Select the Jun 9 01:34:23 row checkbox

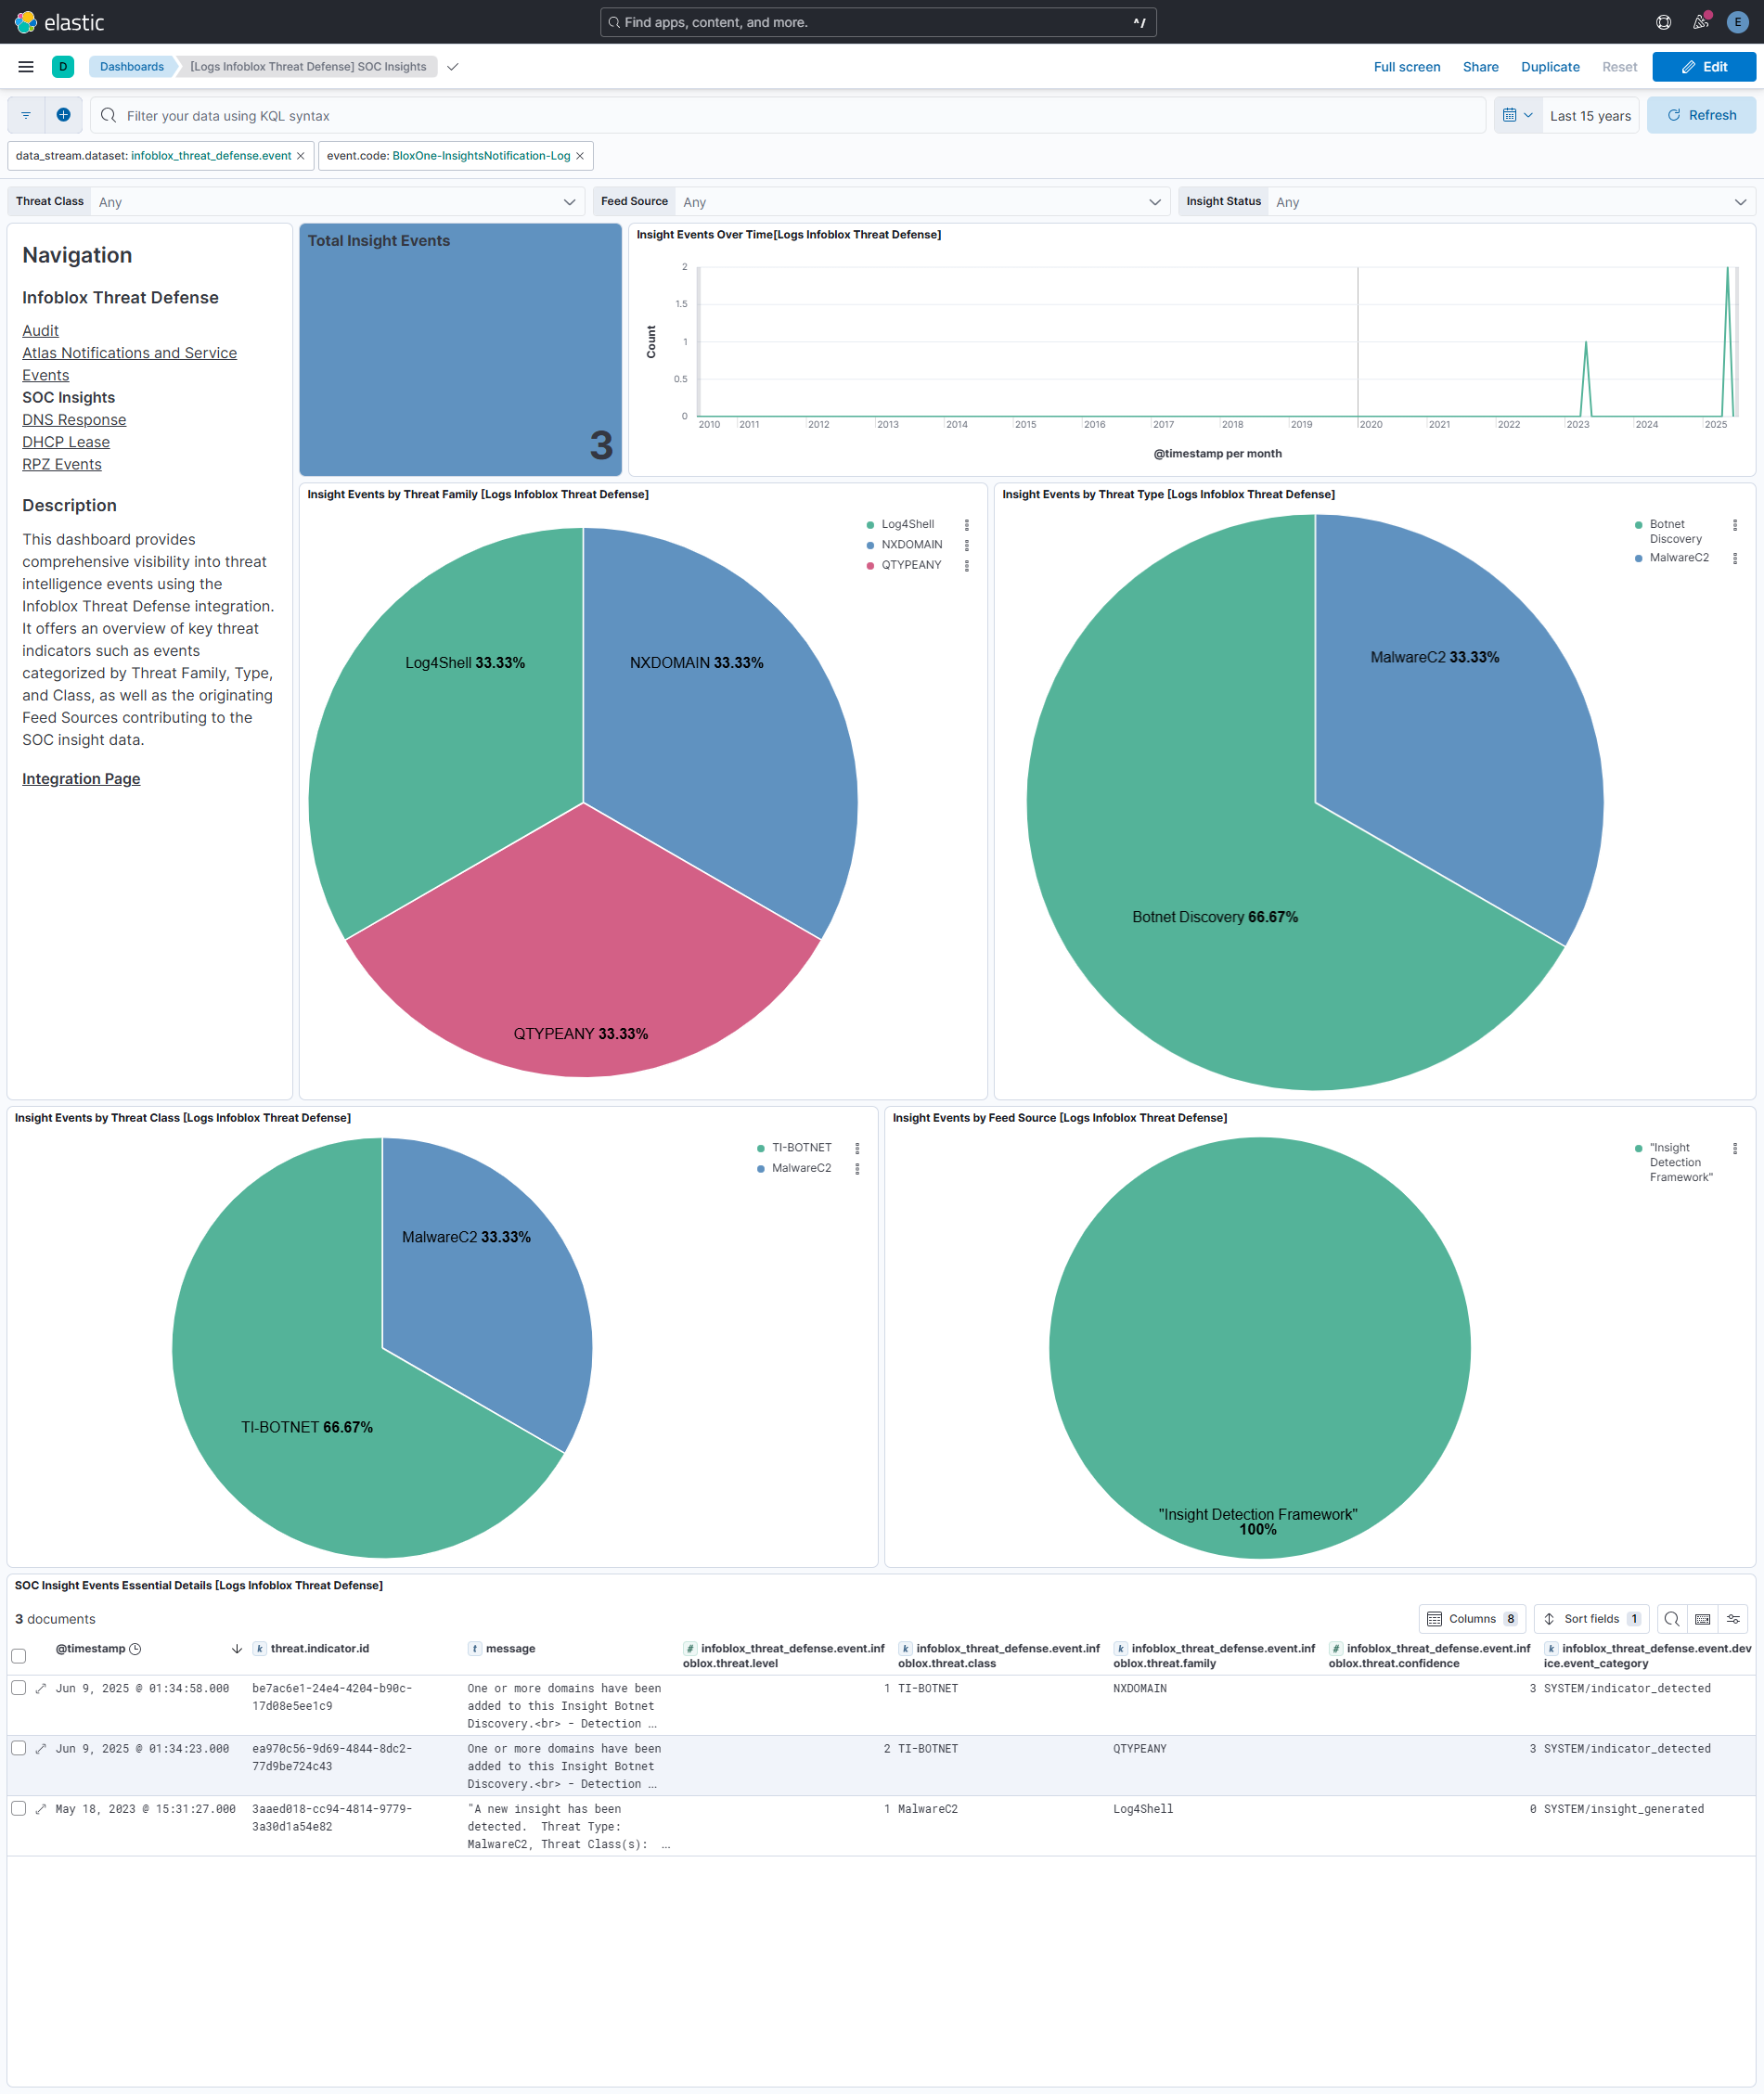point(18,1748)
